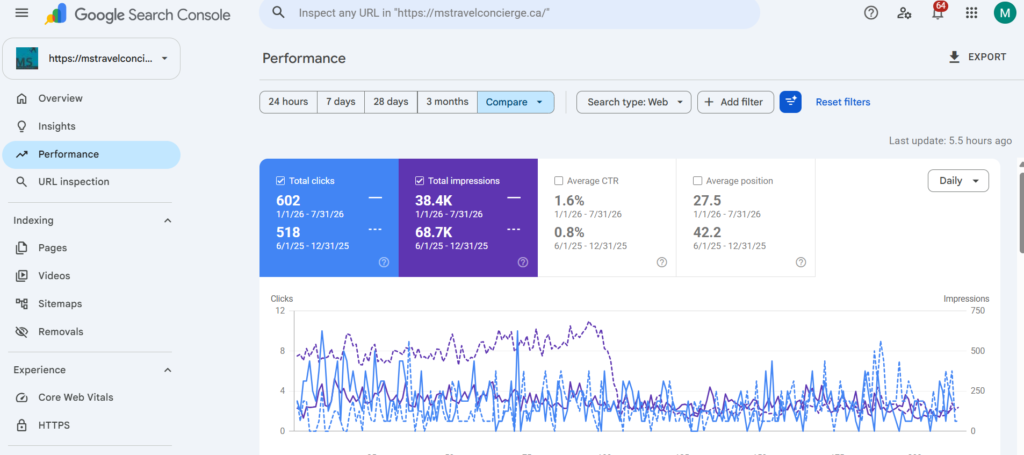Open the hamburger main menu
Image resolution: width=1024 pixels, height=455 pixels.
22,12
